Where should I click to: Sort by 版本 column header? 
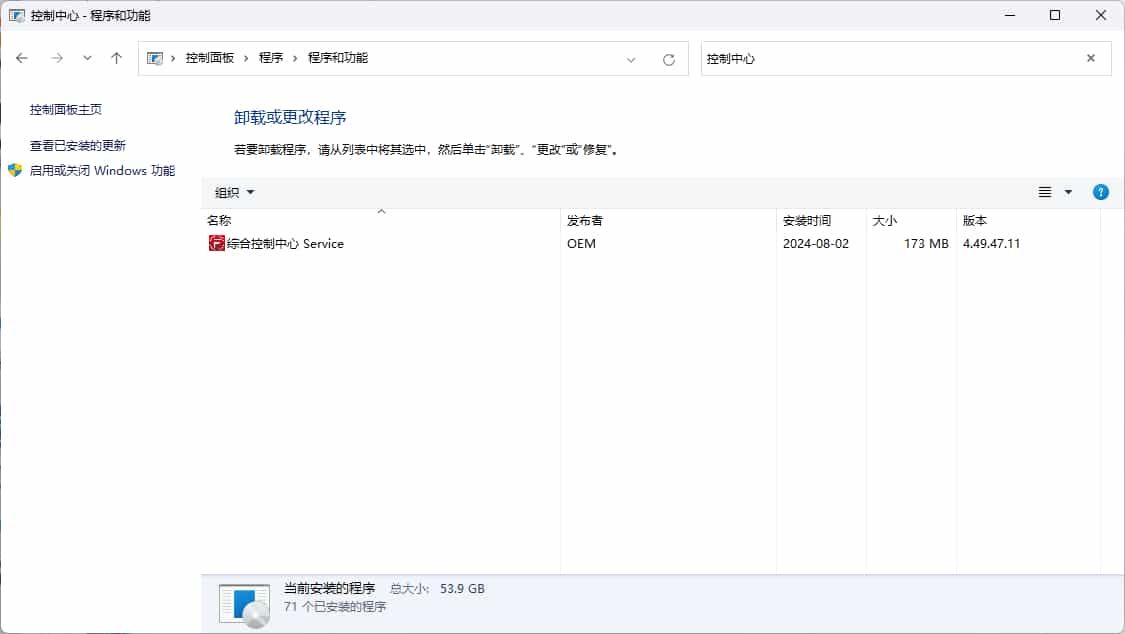pyautogui.click(x=1027, y=220)
